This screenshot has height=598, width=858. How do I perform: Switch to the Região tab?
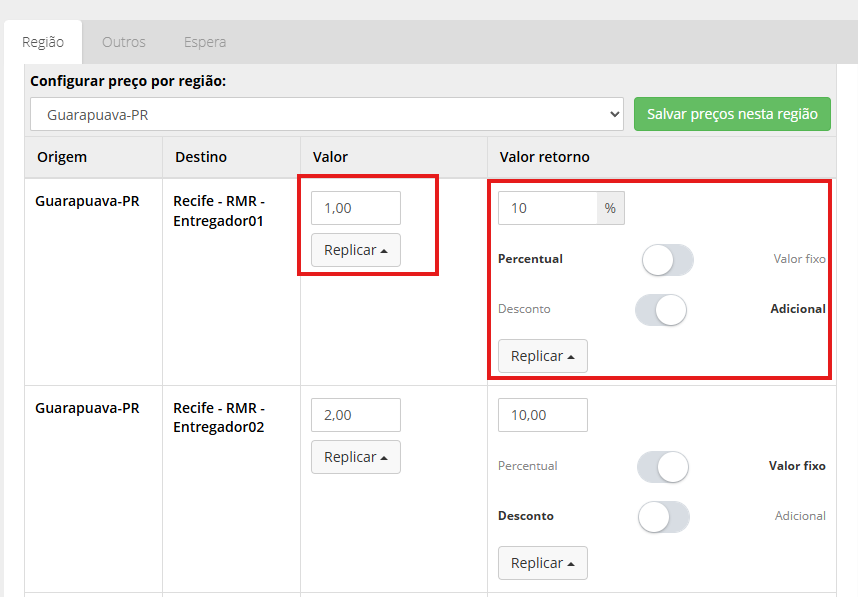tap(43, 42)
